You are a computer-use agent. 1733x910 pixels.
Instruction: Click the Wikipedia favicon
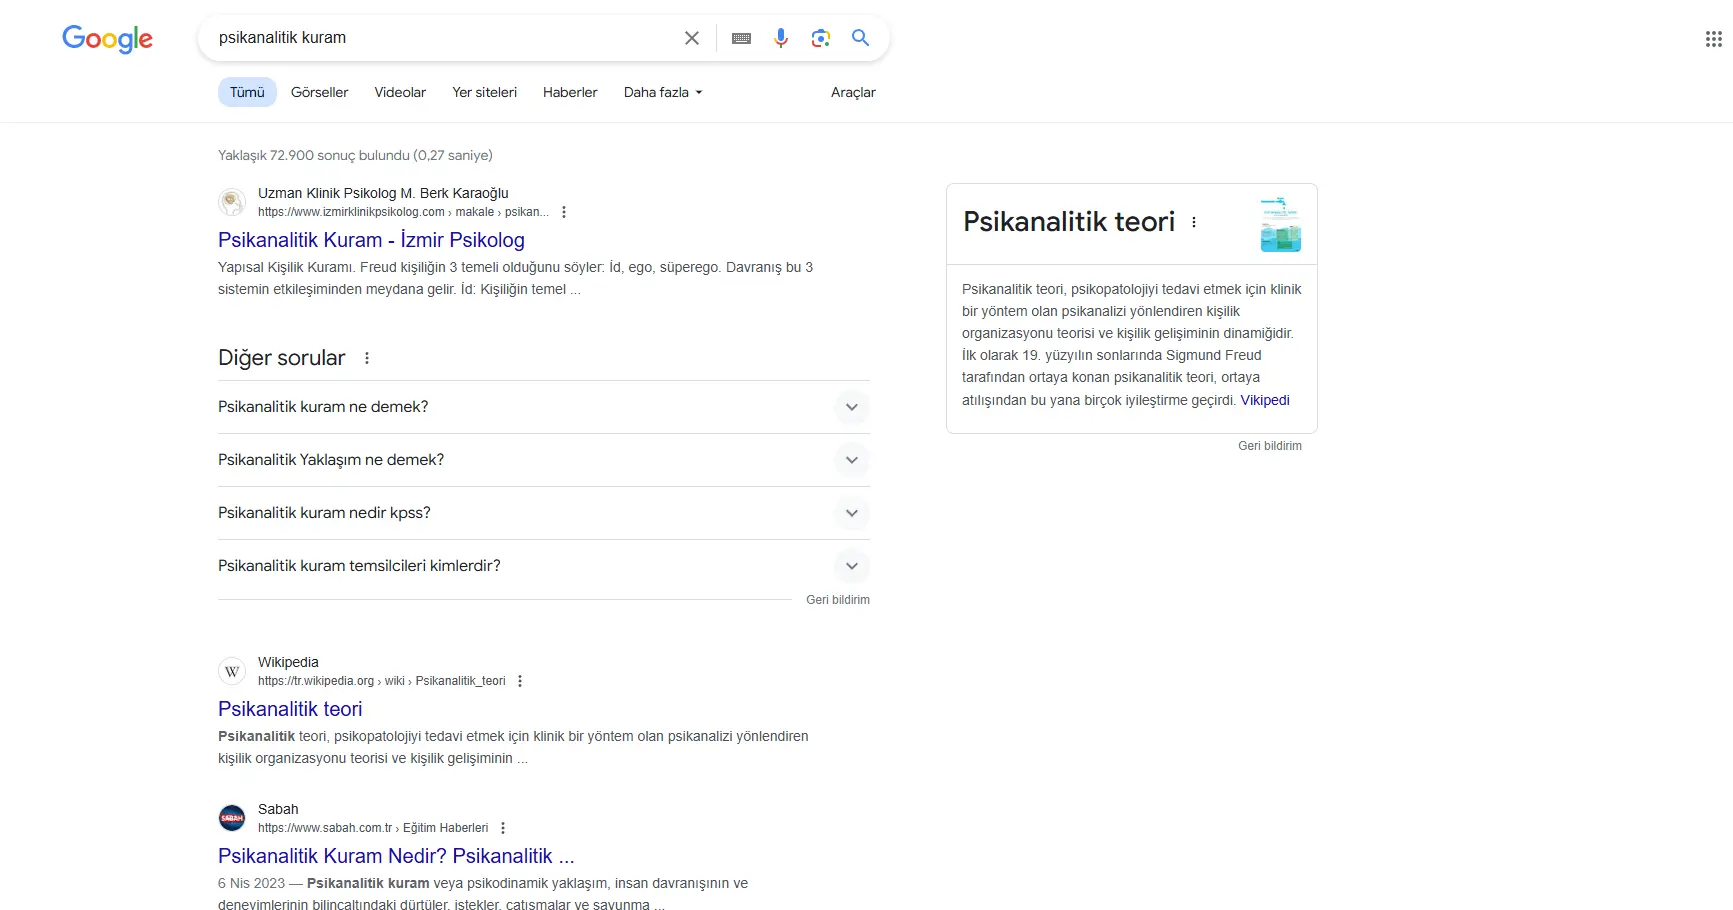[232, 671]
